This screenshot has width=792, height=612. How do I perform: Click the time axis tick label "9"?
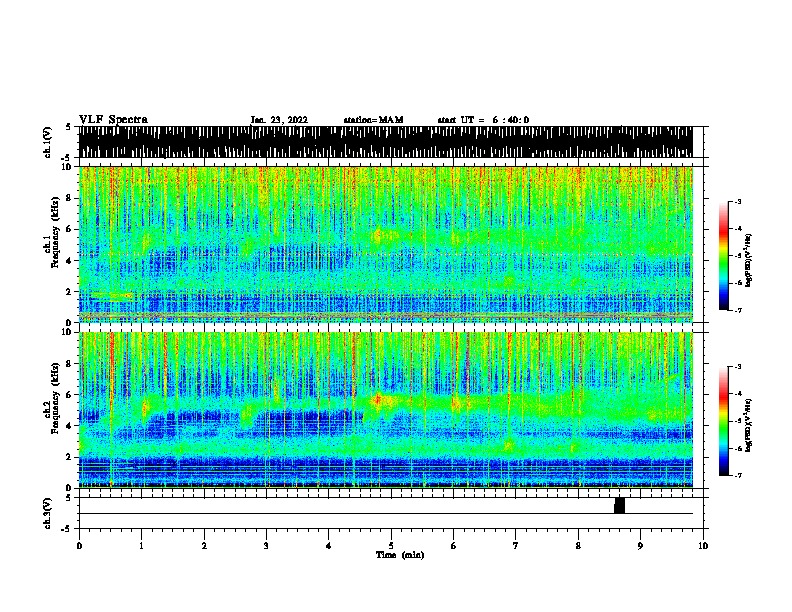[640, 546]
